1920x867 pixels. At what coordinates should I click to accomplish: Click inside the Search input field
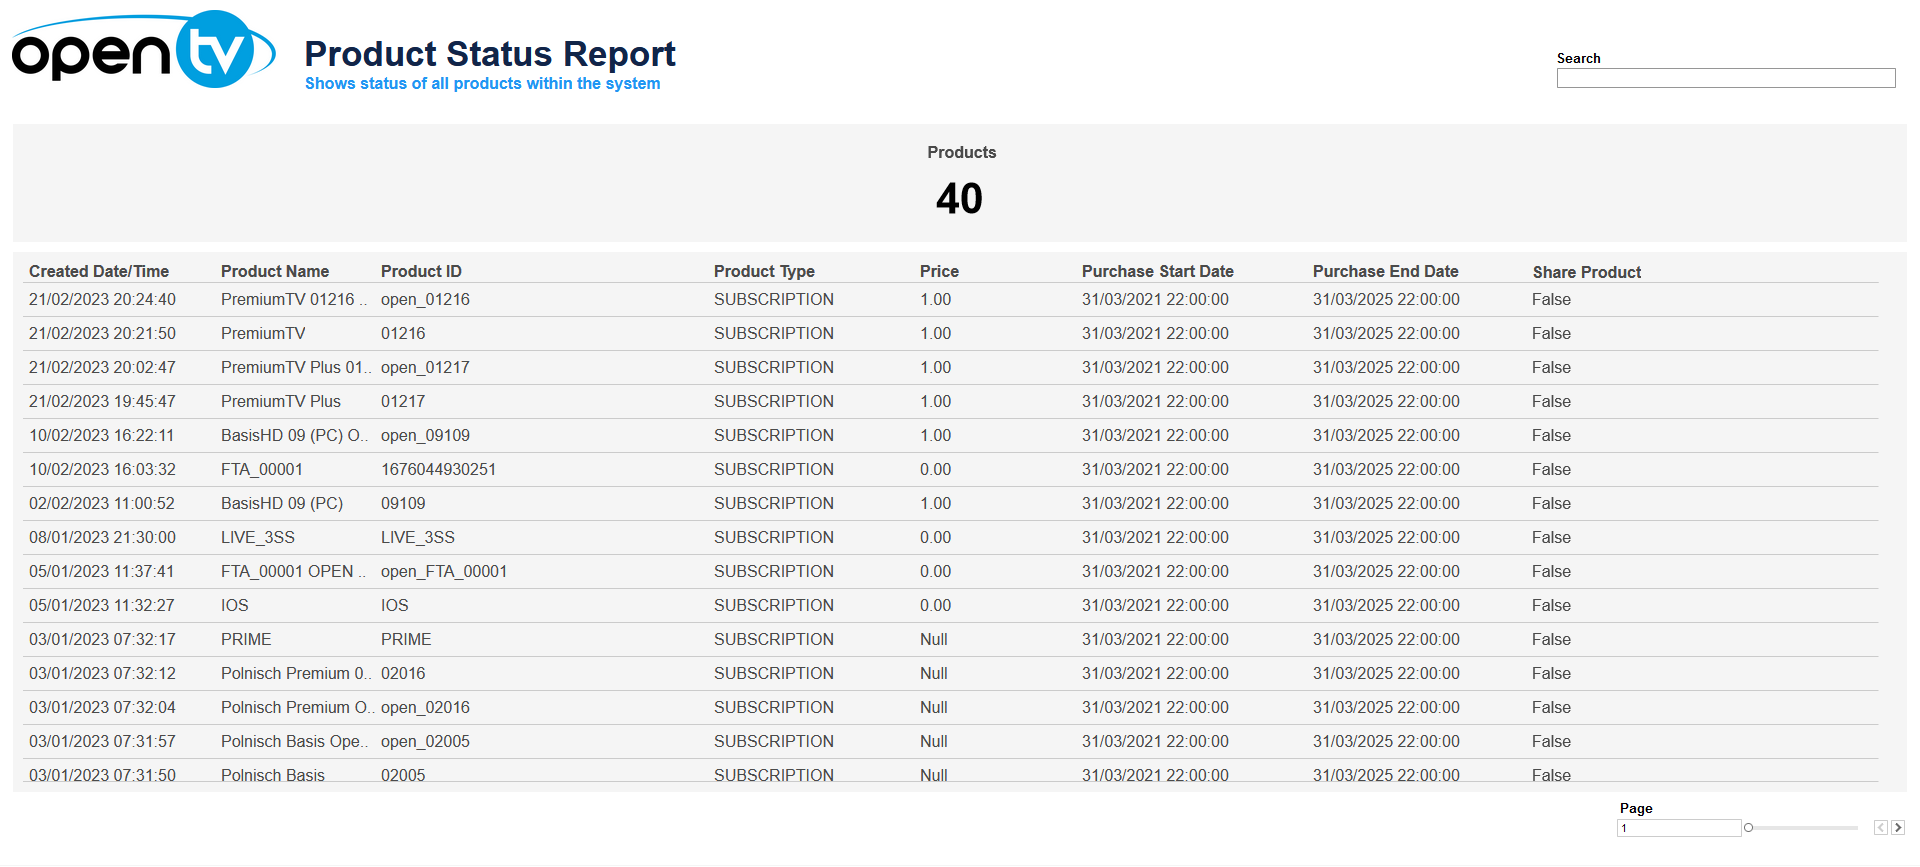1725,78
